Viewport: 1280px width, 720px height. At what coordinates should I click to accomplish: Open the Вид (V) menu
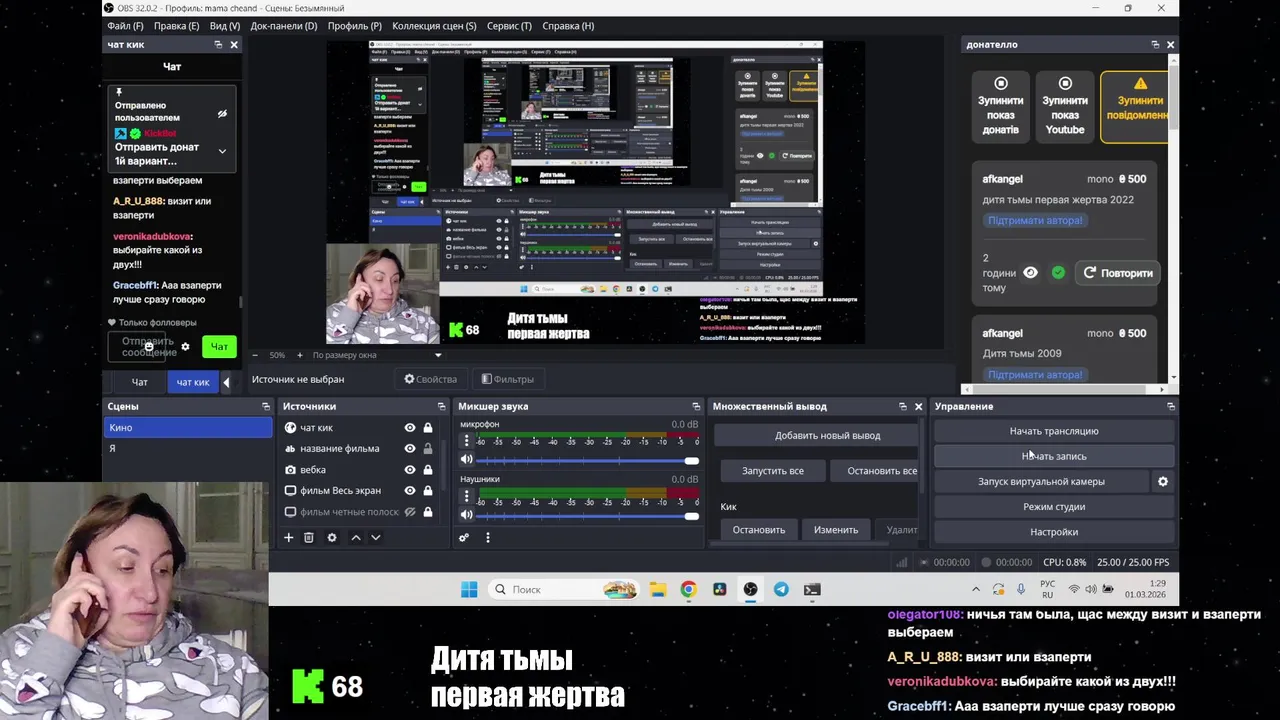coord(225,26)
